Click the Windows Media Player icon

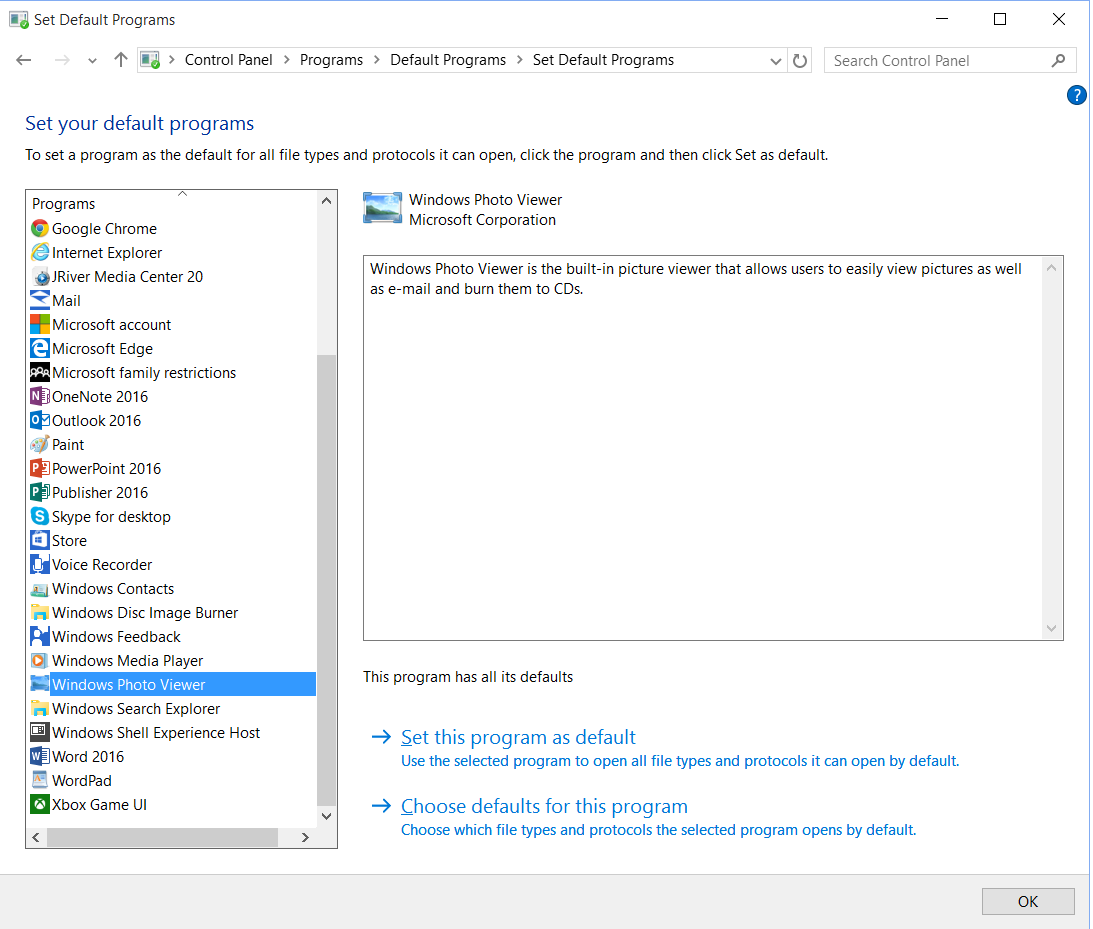(x=40, y=661)
